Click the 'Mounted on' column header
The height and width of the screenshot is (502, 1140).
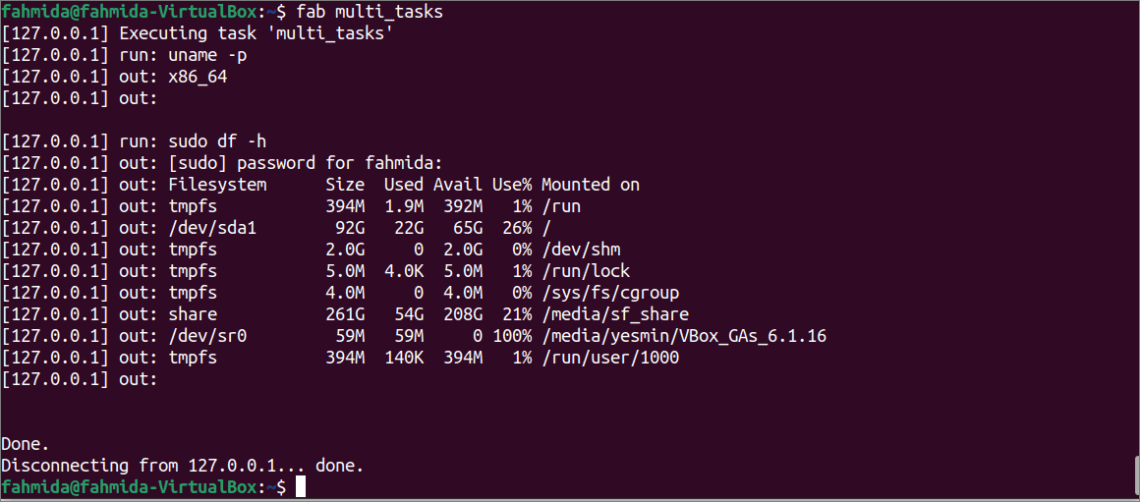[590, 185]
